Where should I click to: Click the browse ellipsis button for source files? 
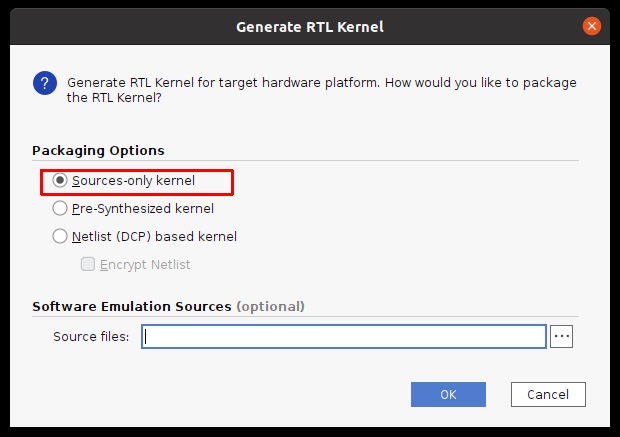(x=562, y=336)
